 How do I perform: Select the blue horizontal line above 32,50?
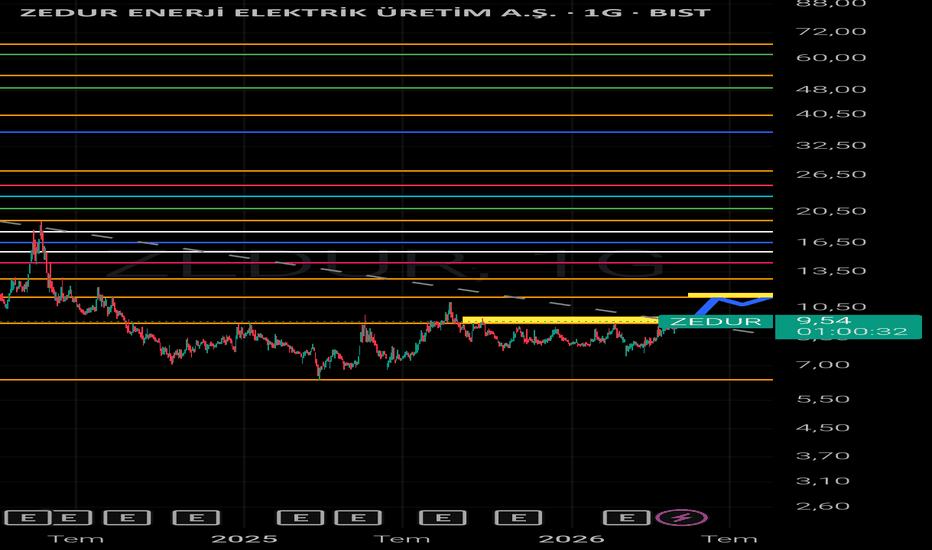tap(386, 132)
